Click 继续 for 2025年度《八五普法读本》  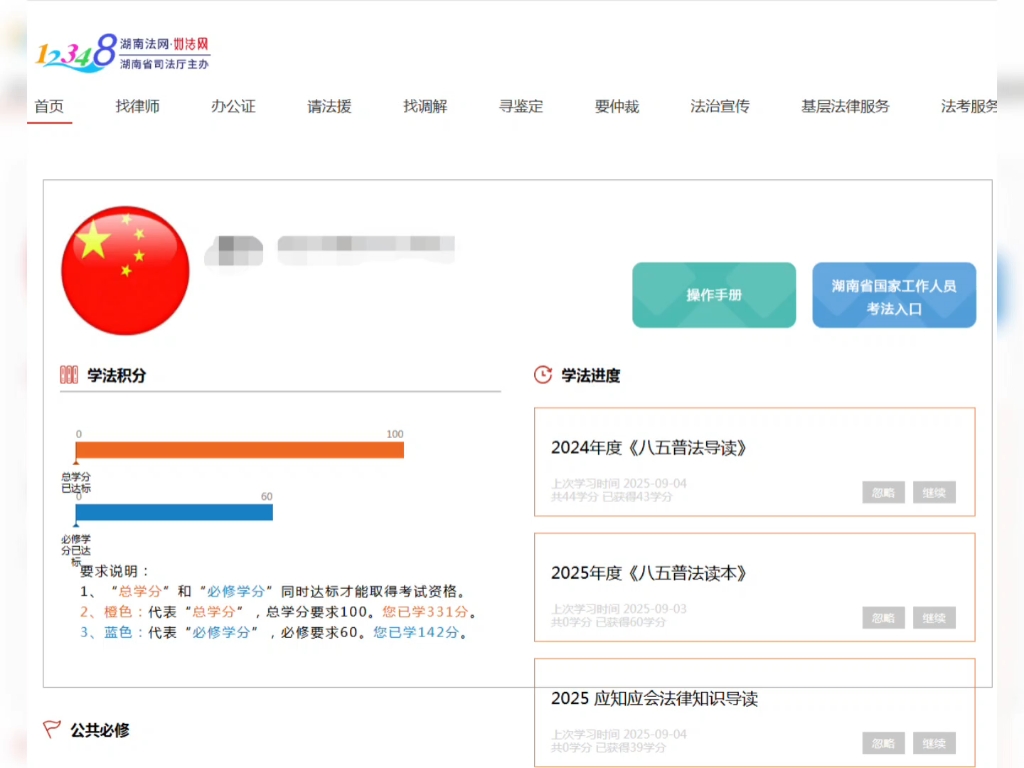pos(933,618)
